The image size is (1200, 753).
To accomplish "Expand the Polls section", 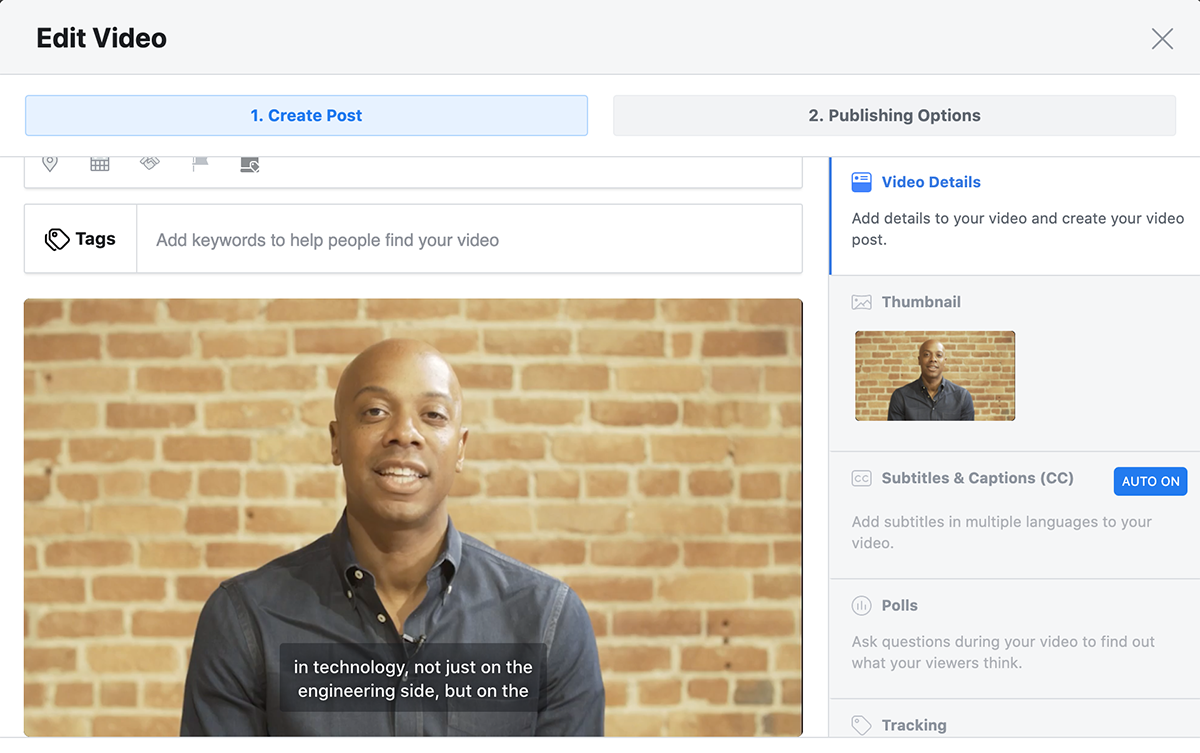I will point(899,606).
